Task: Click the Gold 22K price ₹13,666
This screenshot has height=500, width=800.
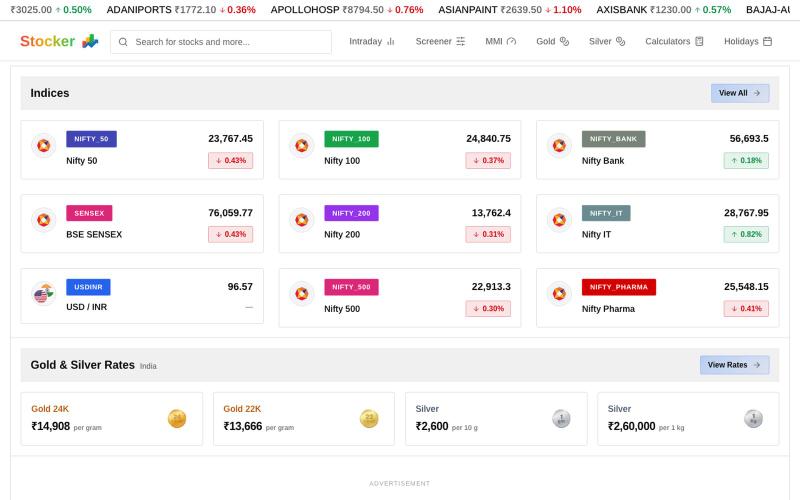Action: 243,427
